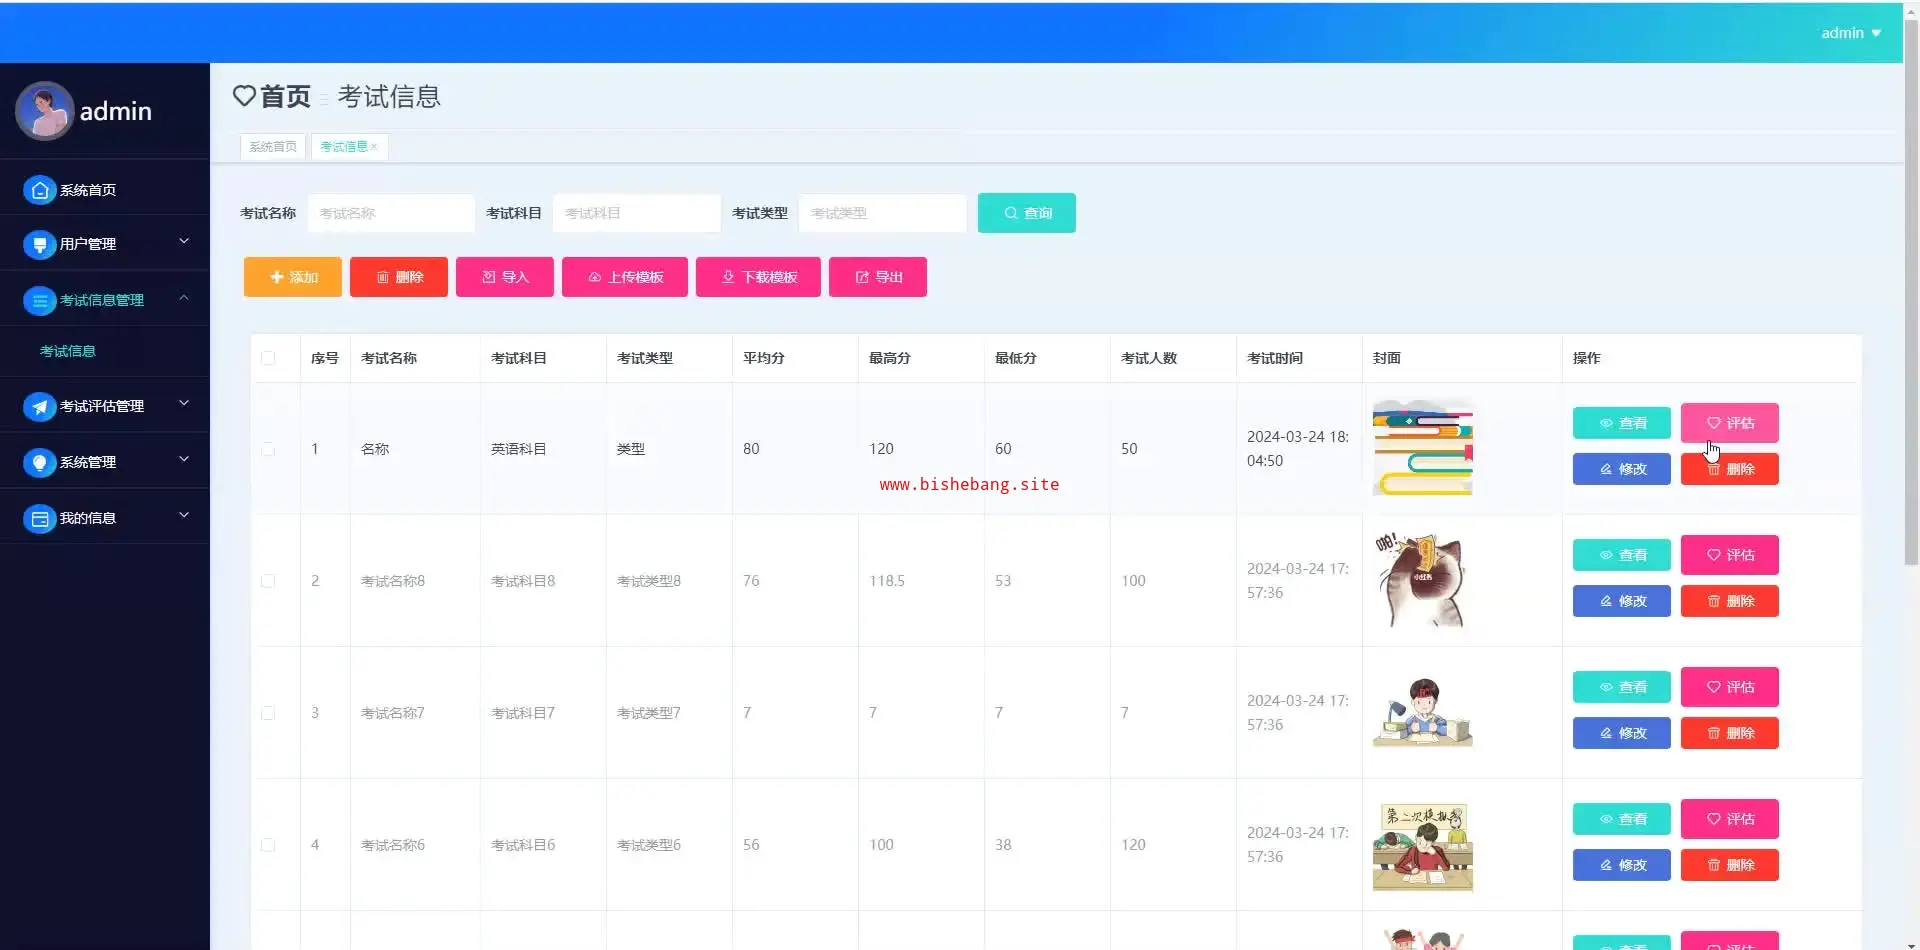Viewport: 1920px width, 950px height.
Task: Open the 考试信息 submenu item
Action: click(68, 351)
